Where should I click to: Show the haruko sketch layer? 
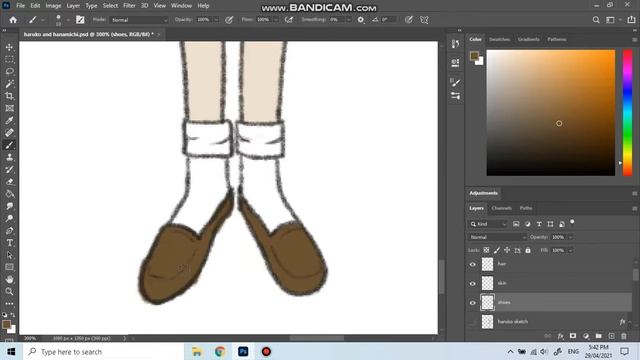(473, 322)
